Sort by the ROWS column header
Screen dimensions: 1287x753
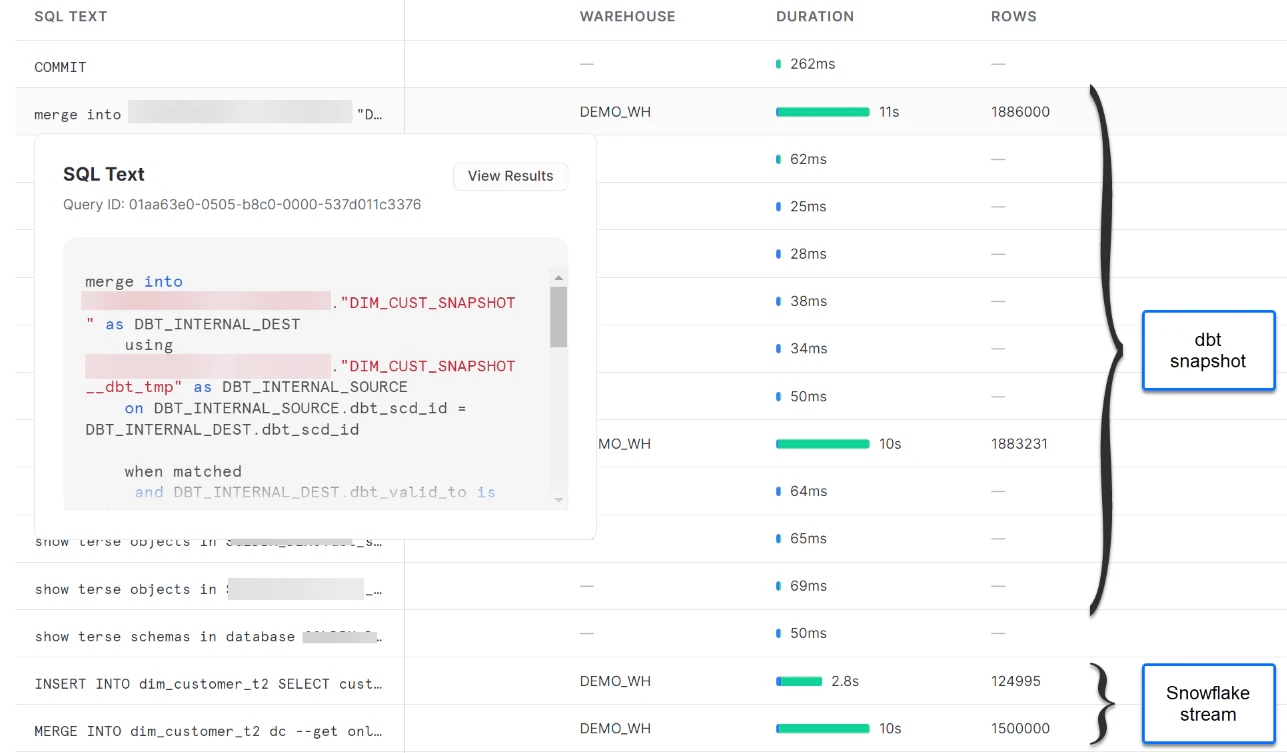coord(1014,17)
